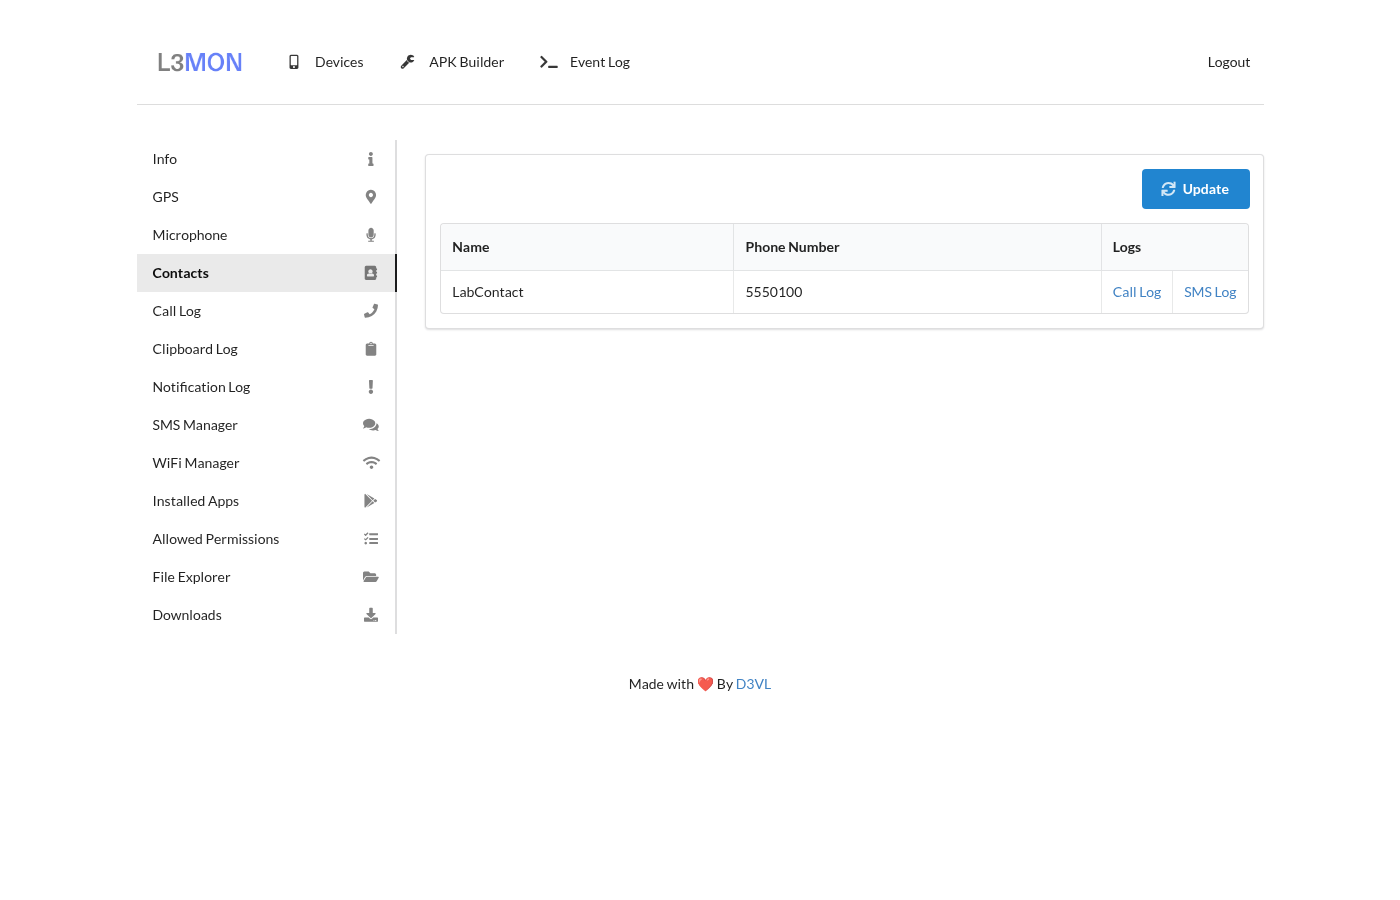Open Call Log link for LabContact

pyautogui.click(x=1136, y=292)
